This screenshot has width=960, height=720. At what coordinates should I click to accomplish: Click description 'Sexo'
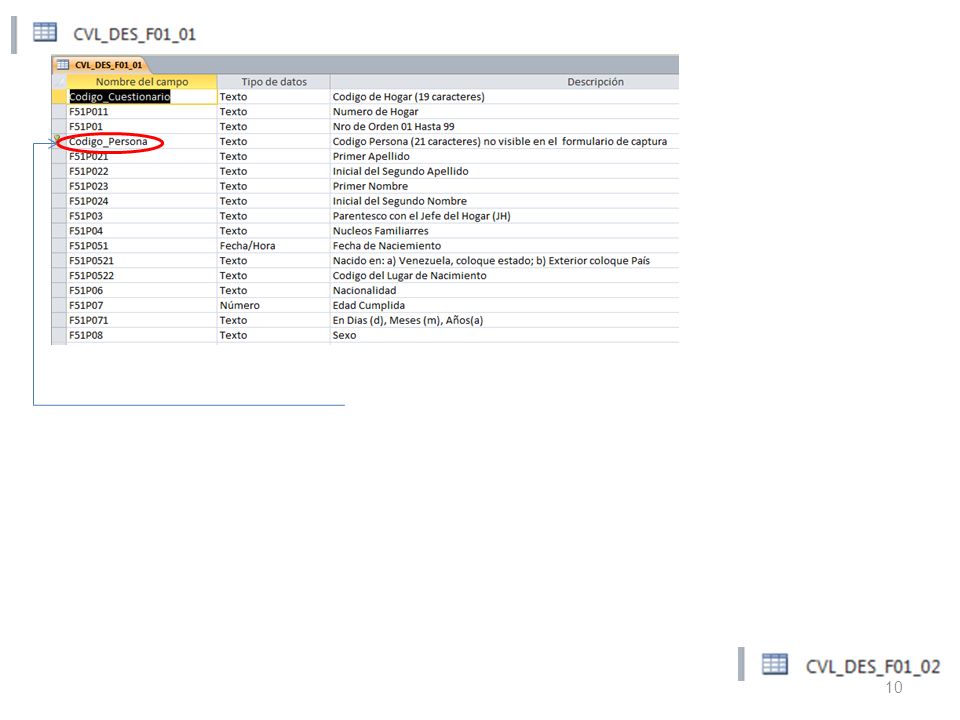[344, 335]
